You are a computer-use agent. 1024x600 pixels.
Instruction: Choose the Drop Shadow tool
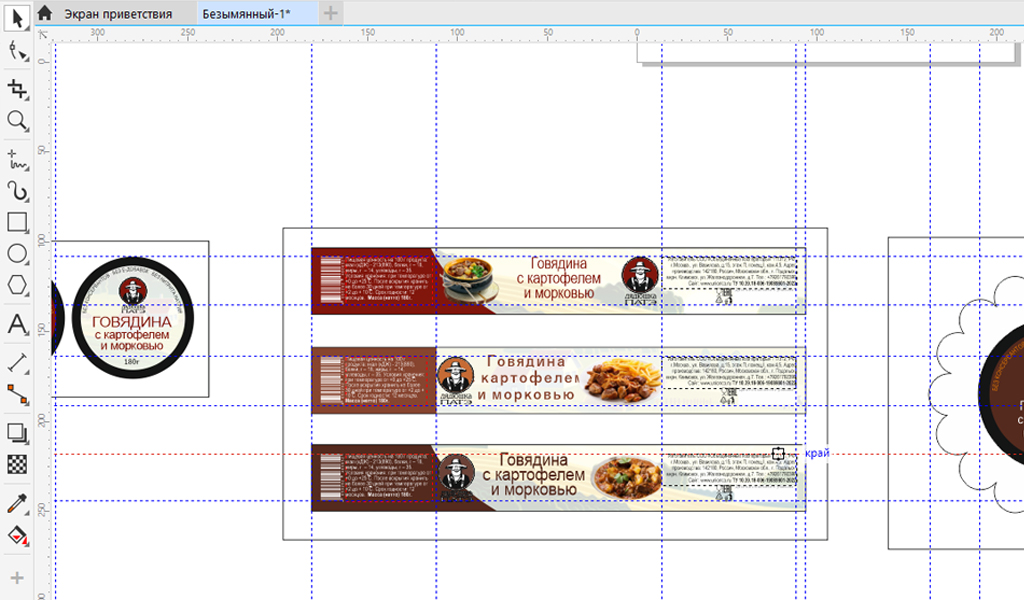coord(17,432)
